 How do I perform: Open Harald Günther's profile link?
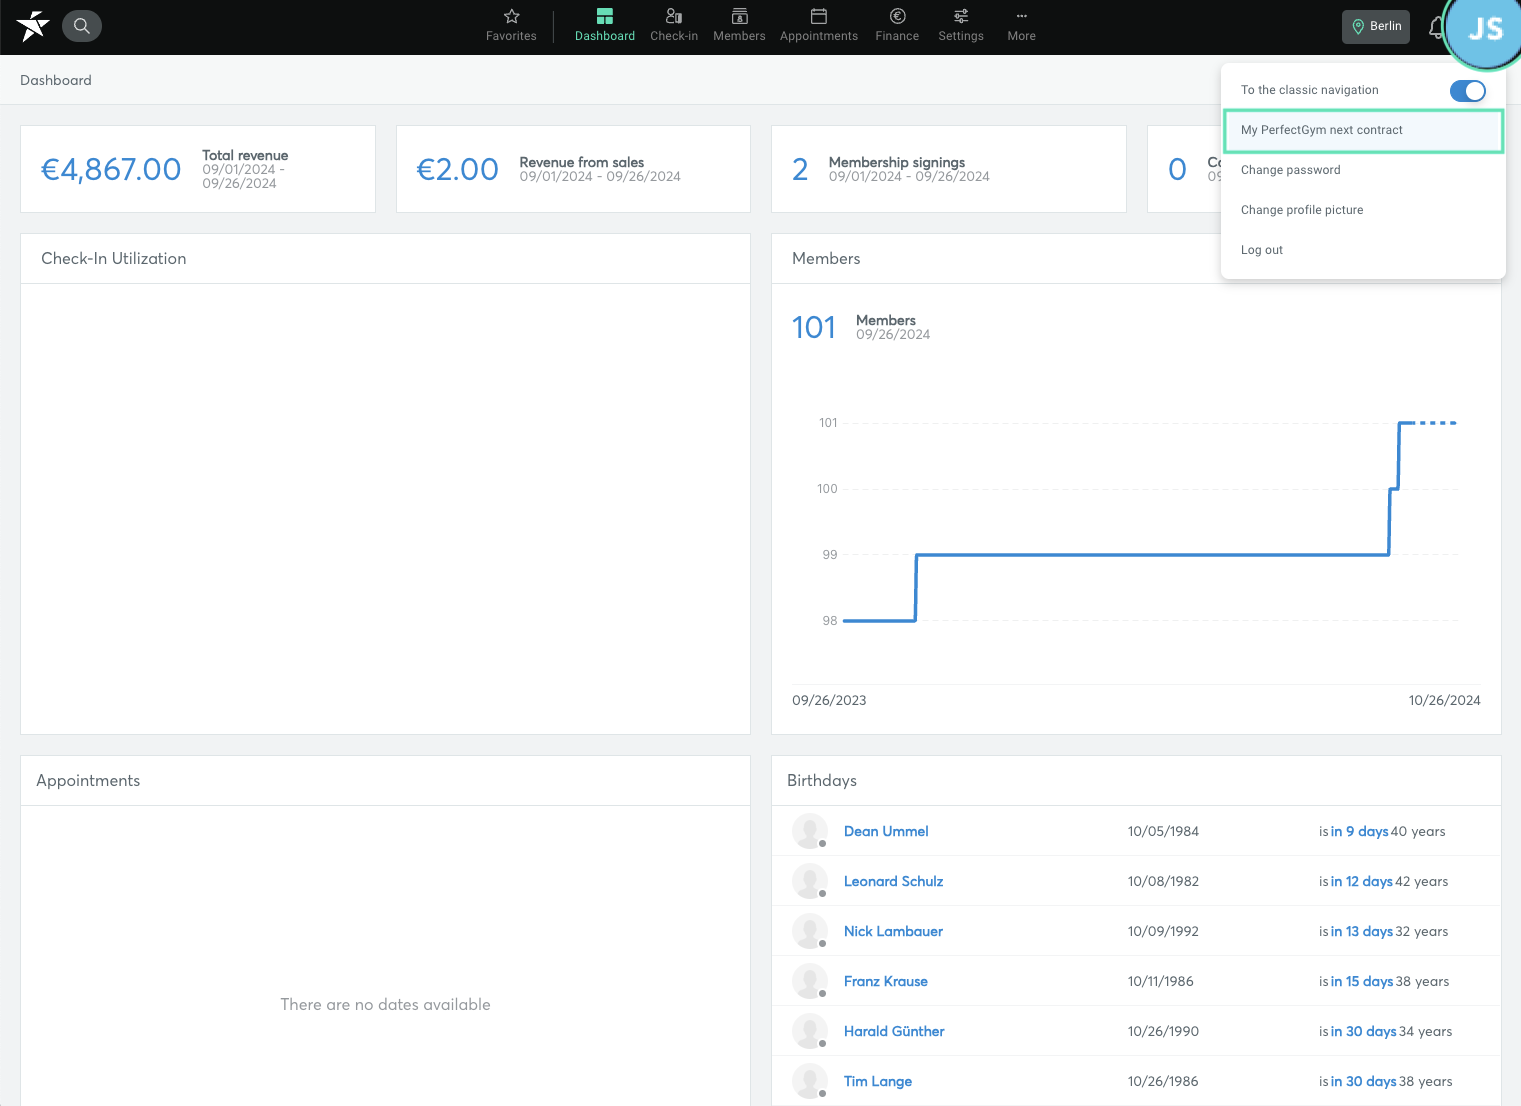(894, 1031)
